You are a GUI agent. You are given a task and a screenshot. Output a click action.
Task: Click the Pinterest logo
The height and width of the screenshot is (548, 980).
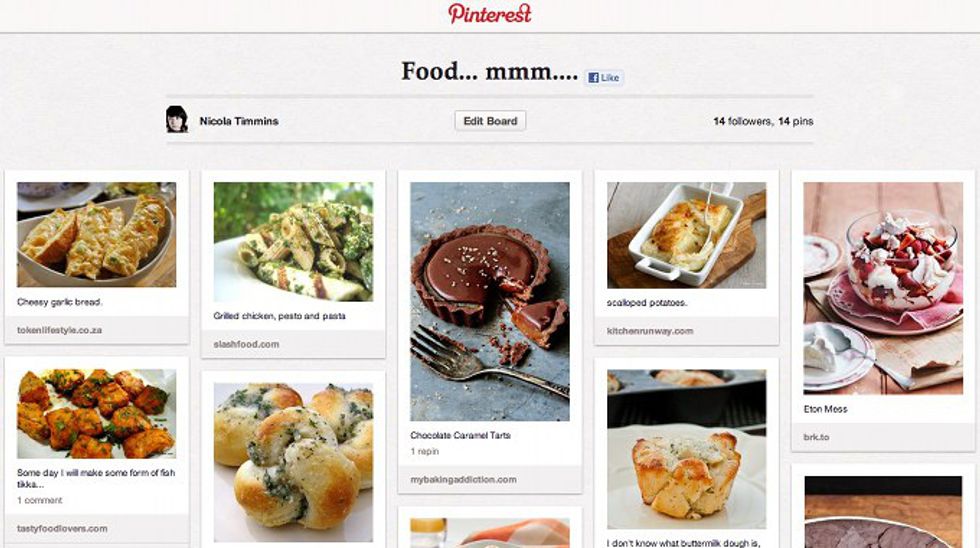489,13
